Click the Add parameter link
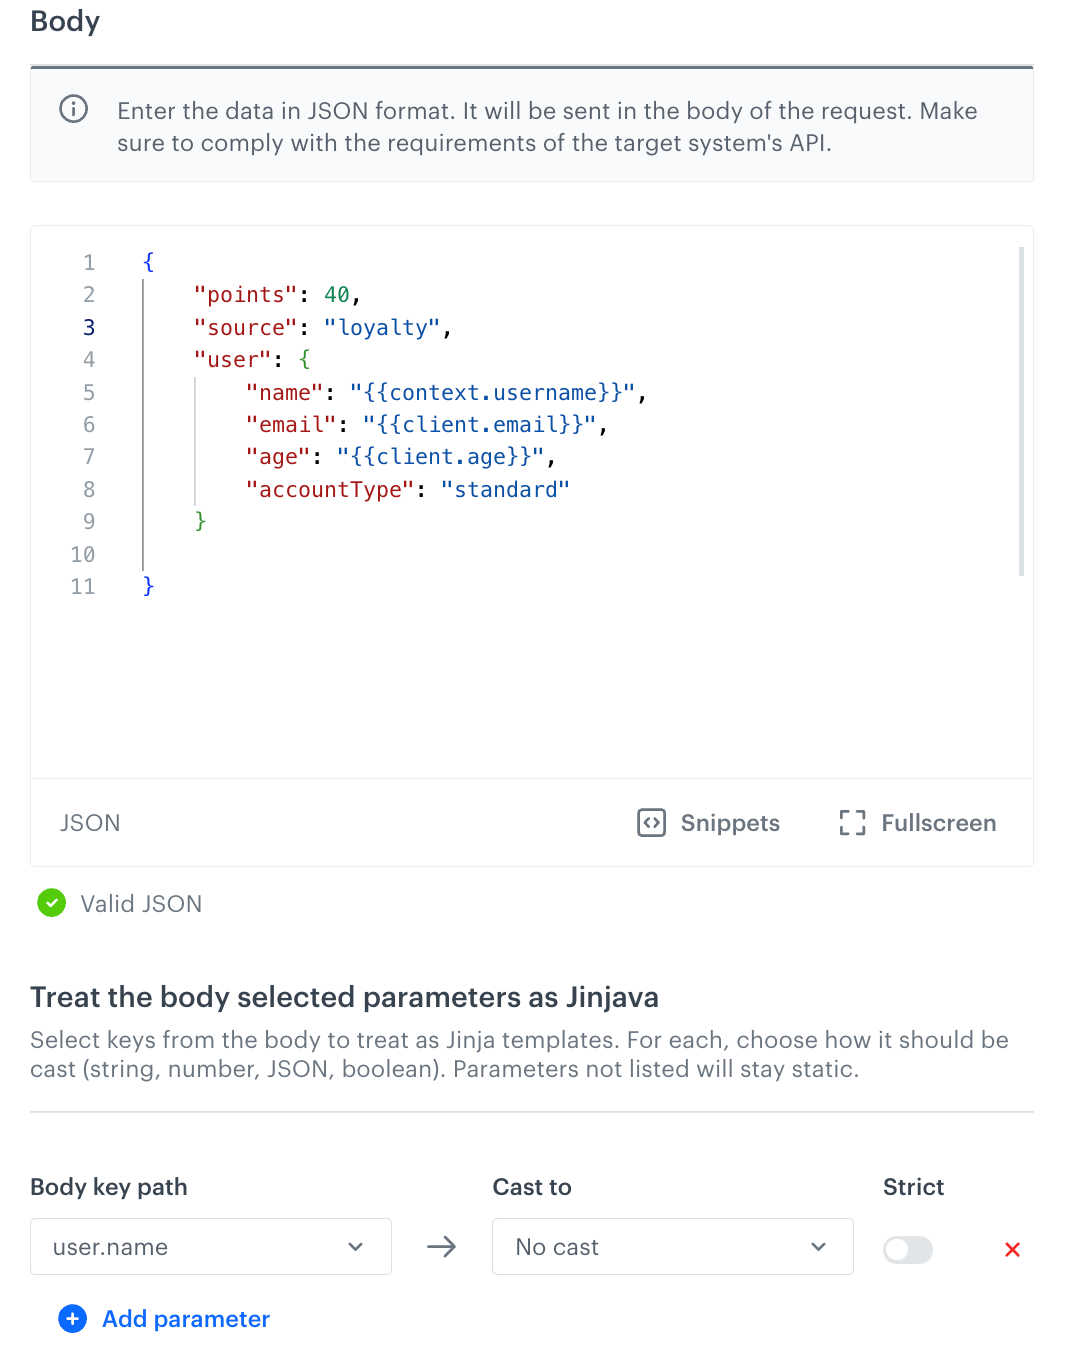This screenshot has width=1090, height=1372. click(x=186, y=1319)
